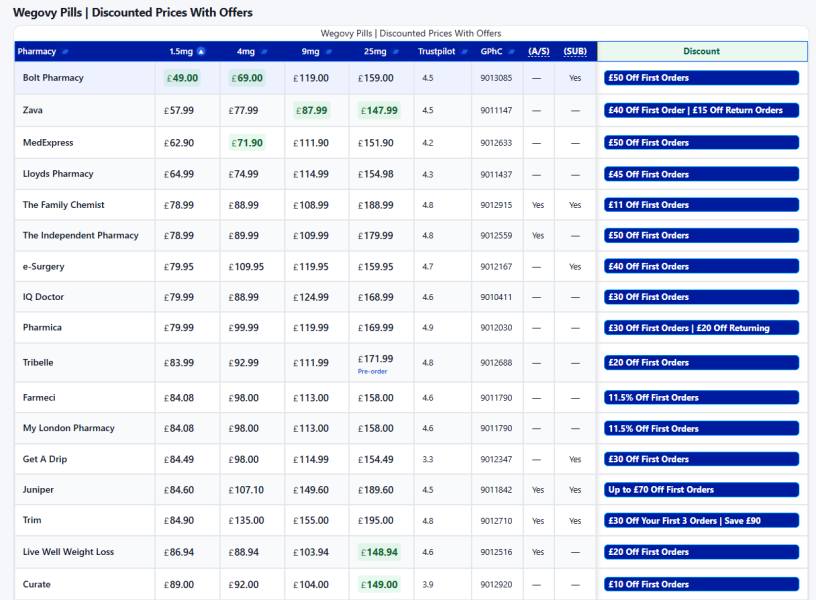
Task: Select the Lloyds Pharmacy name
Action: [58, 174]
